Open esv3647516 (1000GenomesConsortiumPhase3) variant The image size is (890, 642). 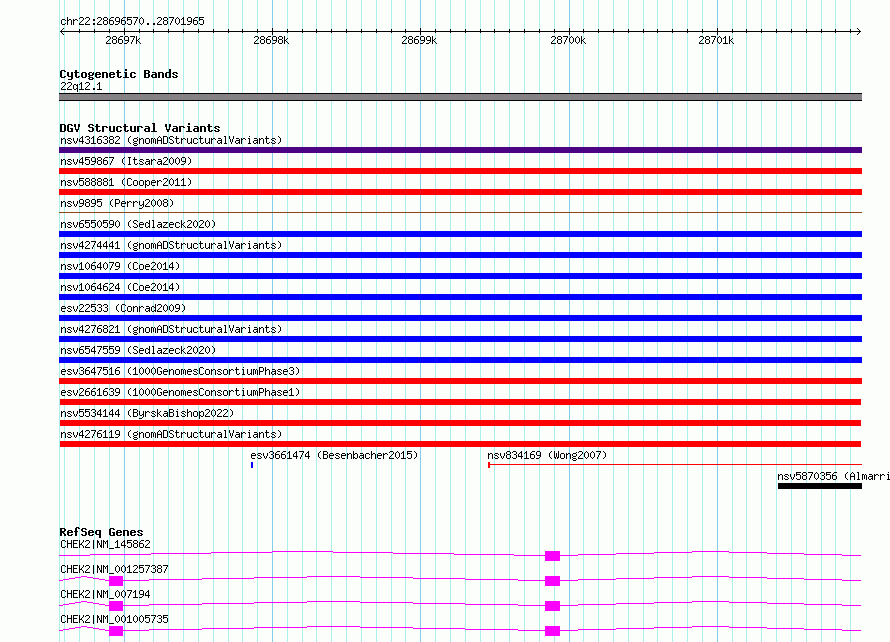click(x=180, y=371)
